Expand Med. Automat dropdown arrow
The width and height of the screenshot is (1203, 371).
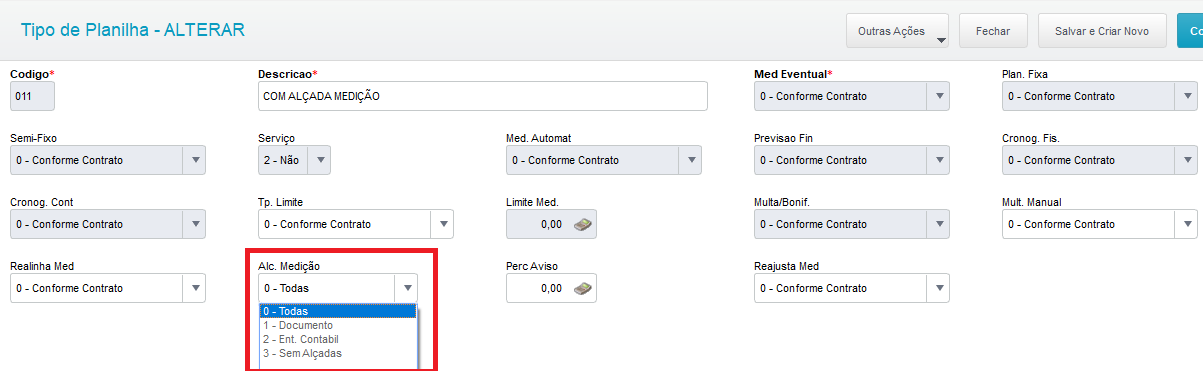pyautogui.click(x=690, y=160)
